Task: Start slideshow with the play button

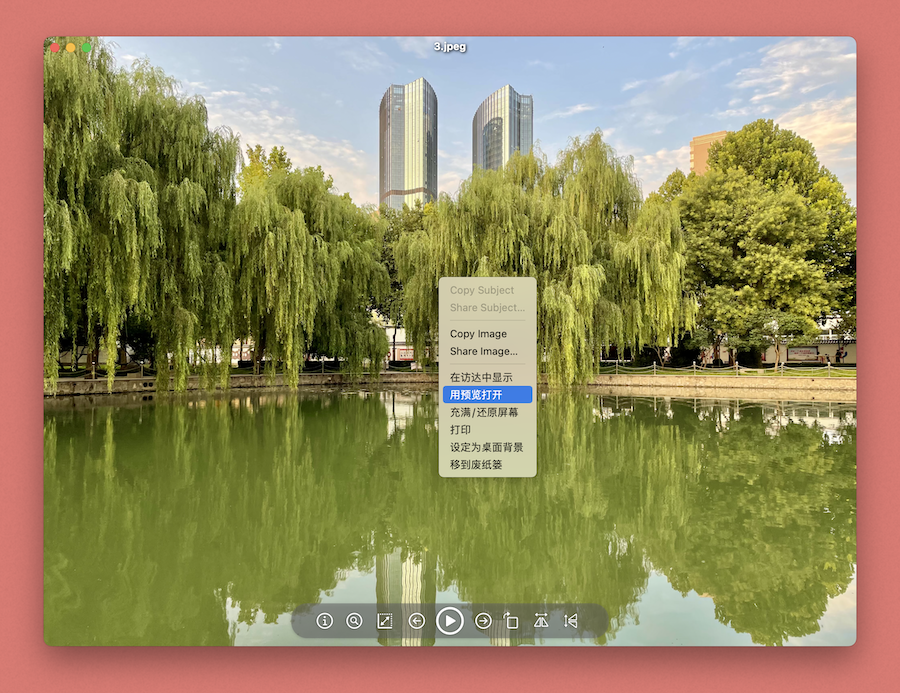Action: click(x=450, y=621)
